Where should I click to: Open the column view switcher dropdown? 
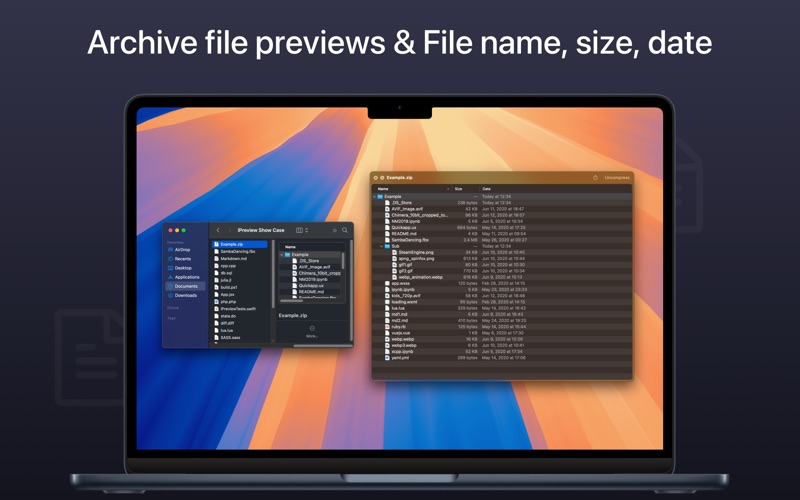(x=302, y=230)
